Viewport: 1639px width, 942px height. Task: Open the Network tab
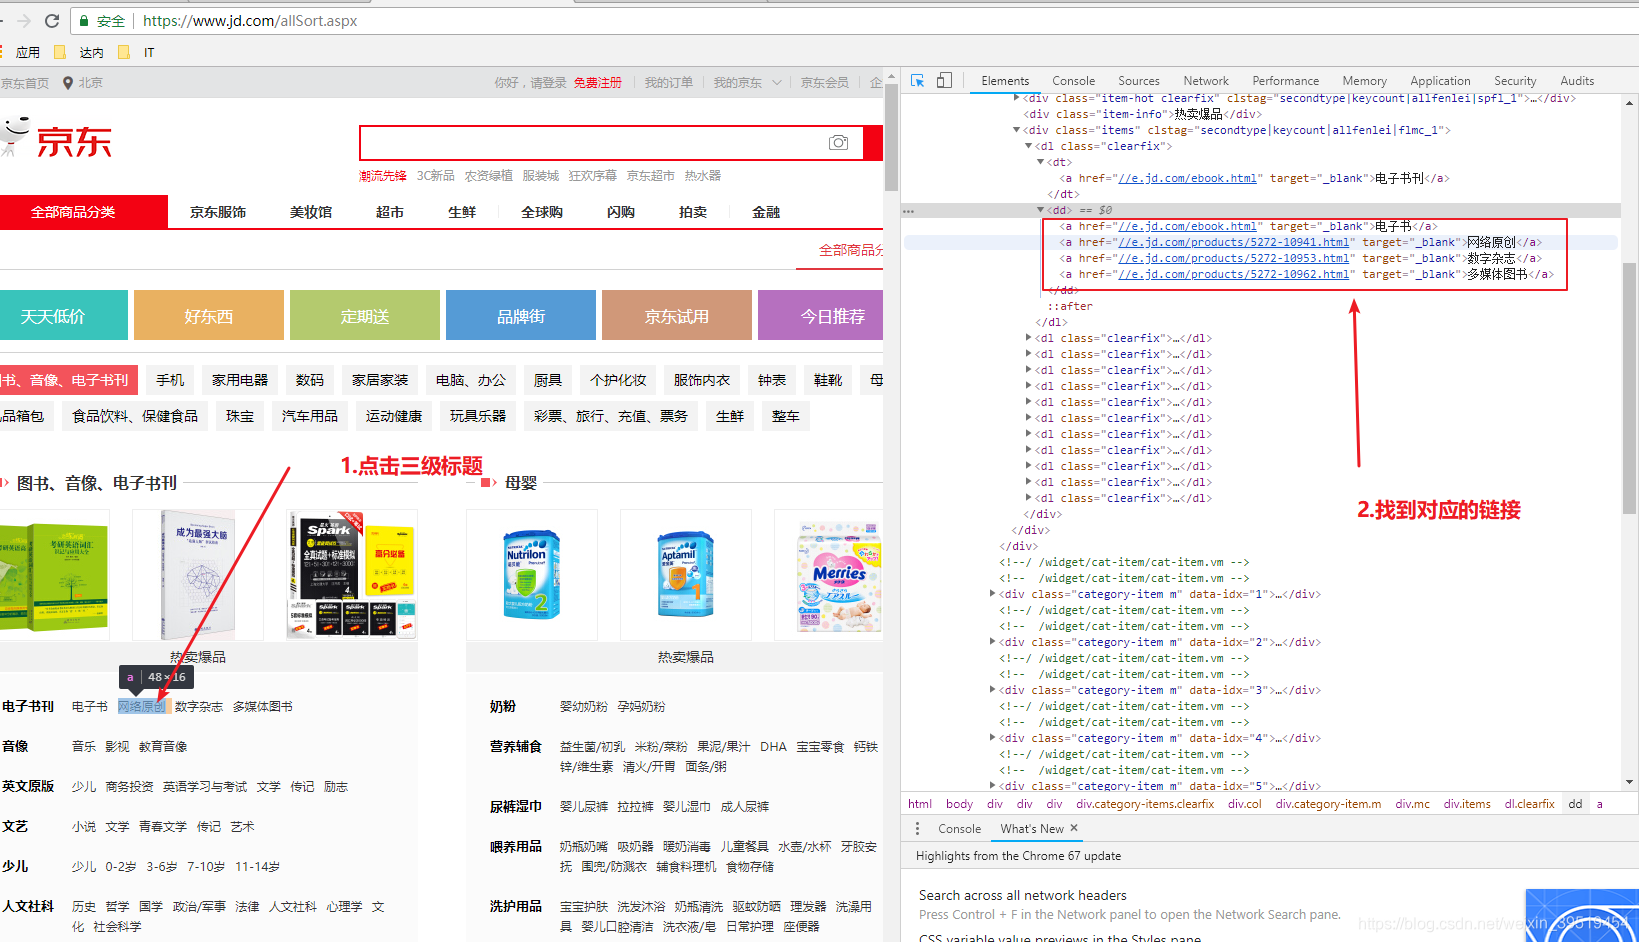click(x=1206, y=81)
